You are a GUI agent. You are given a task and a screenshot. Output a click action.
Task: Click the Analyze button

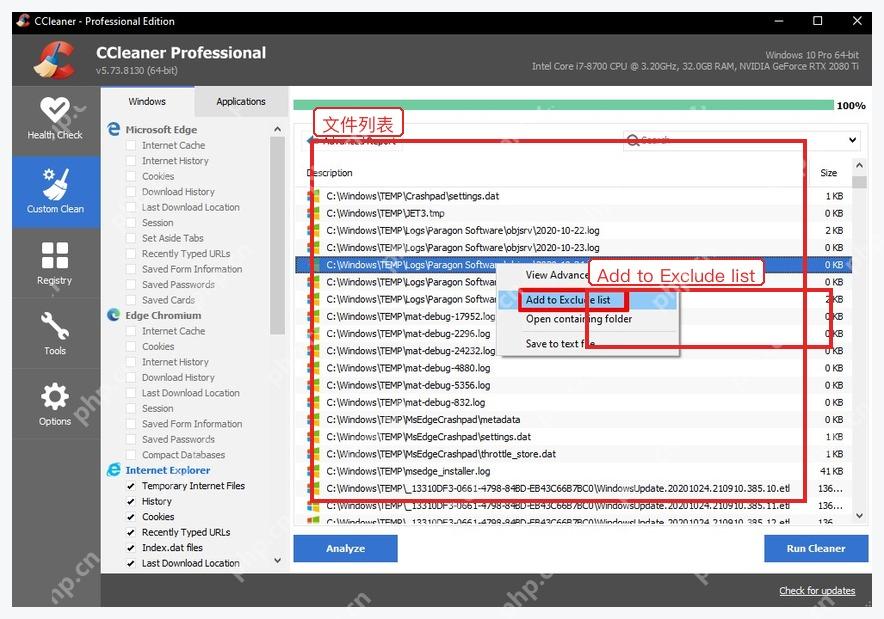[346, 549]
